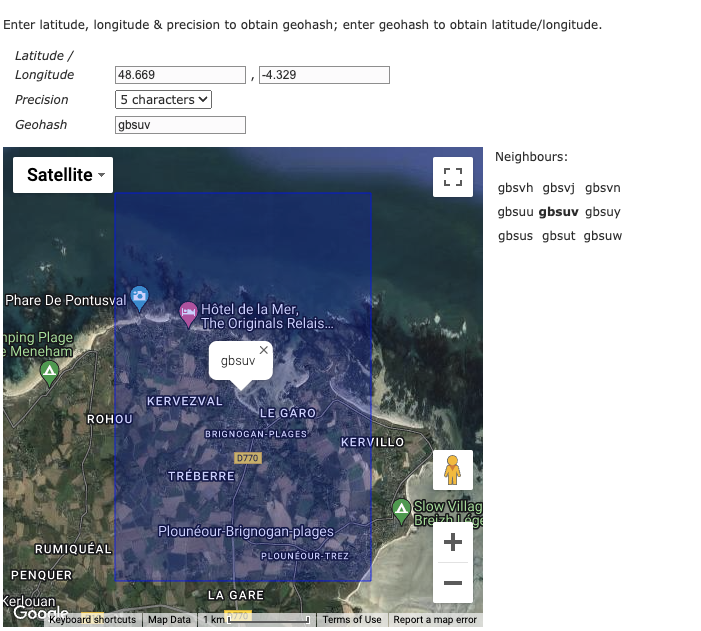Click Report a map error link
This screenshot has height=631, width=701.
[435, 620]
